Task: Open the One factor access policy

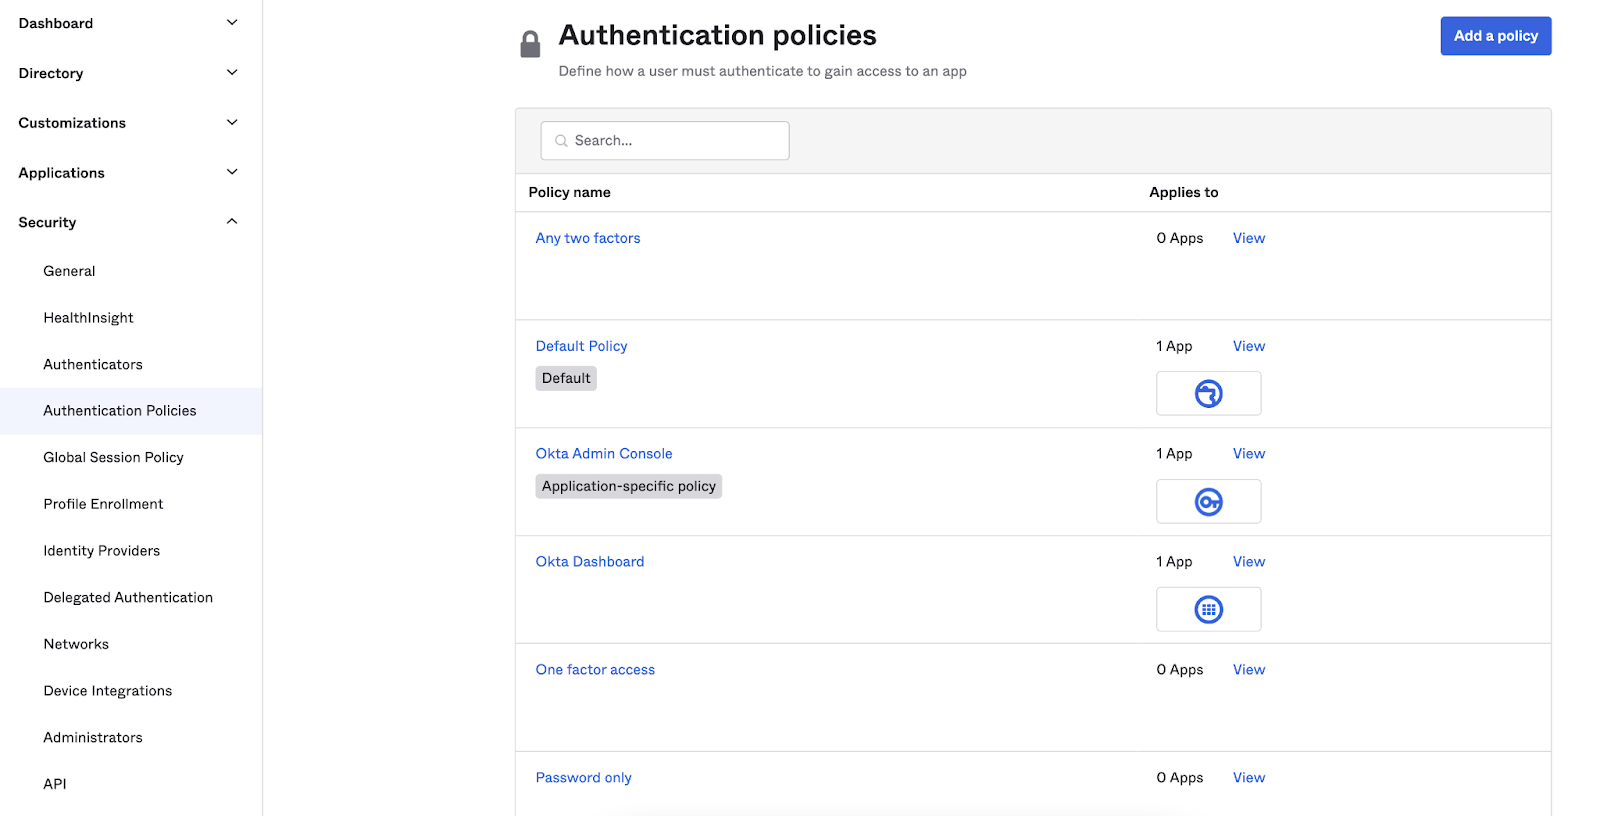Action: [x=595, y=670]
